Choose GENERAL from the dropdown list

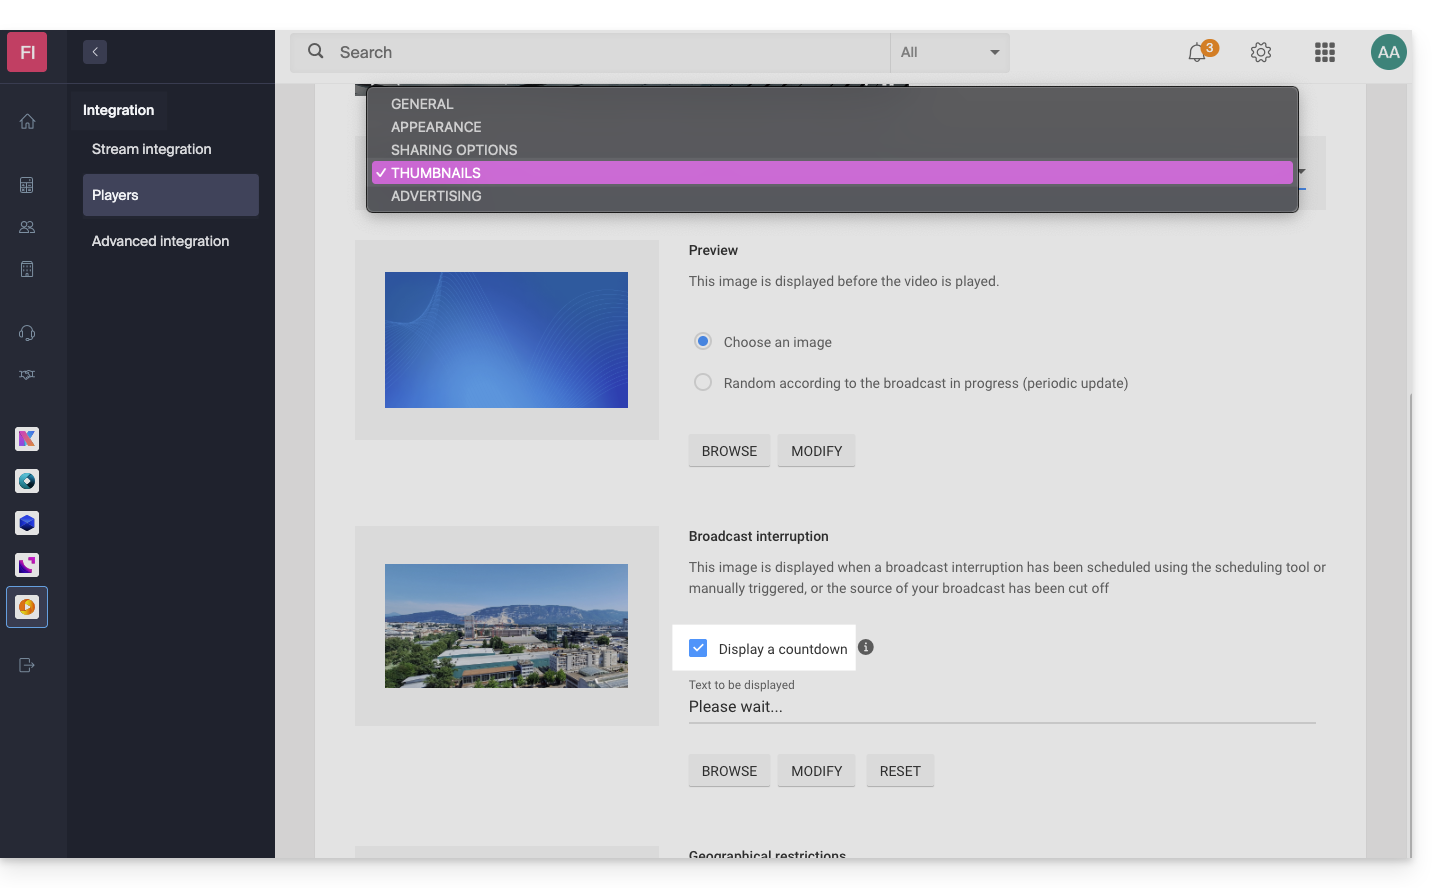(422, 104)
